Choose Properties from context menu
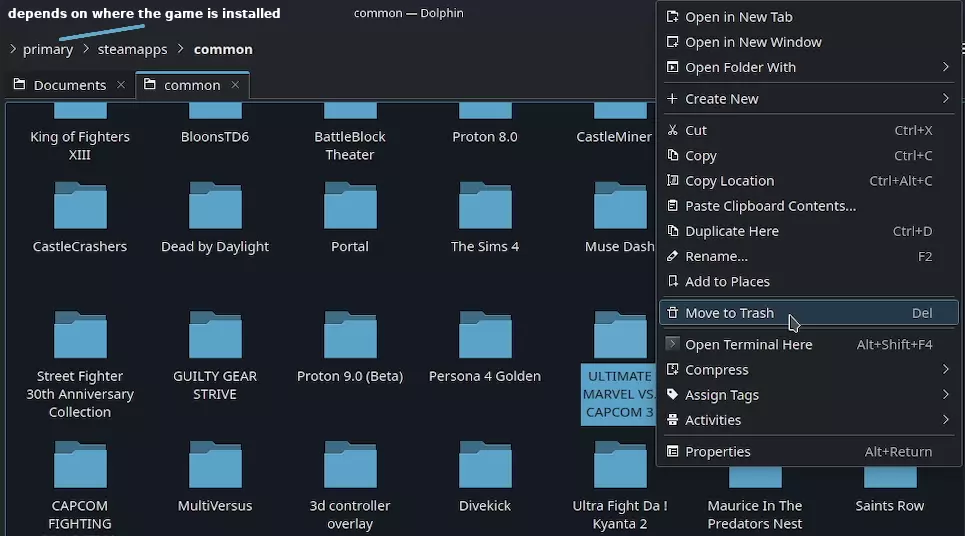965x536 pixels. pos(809,451)
